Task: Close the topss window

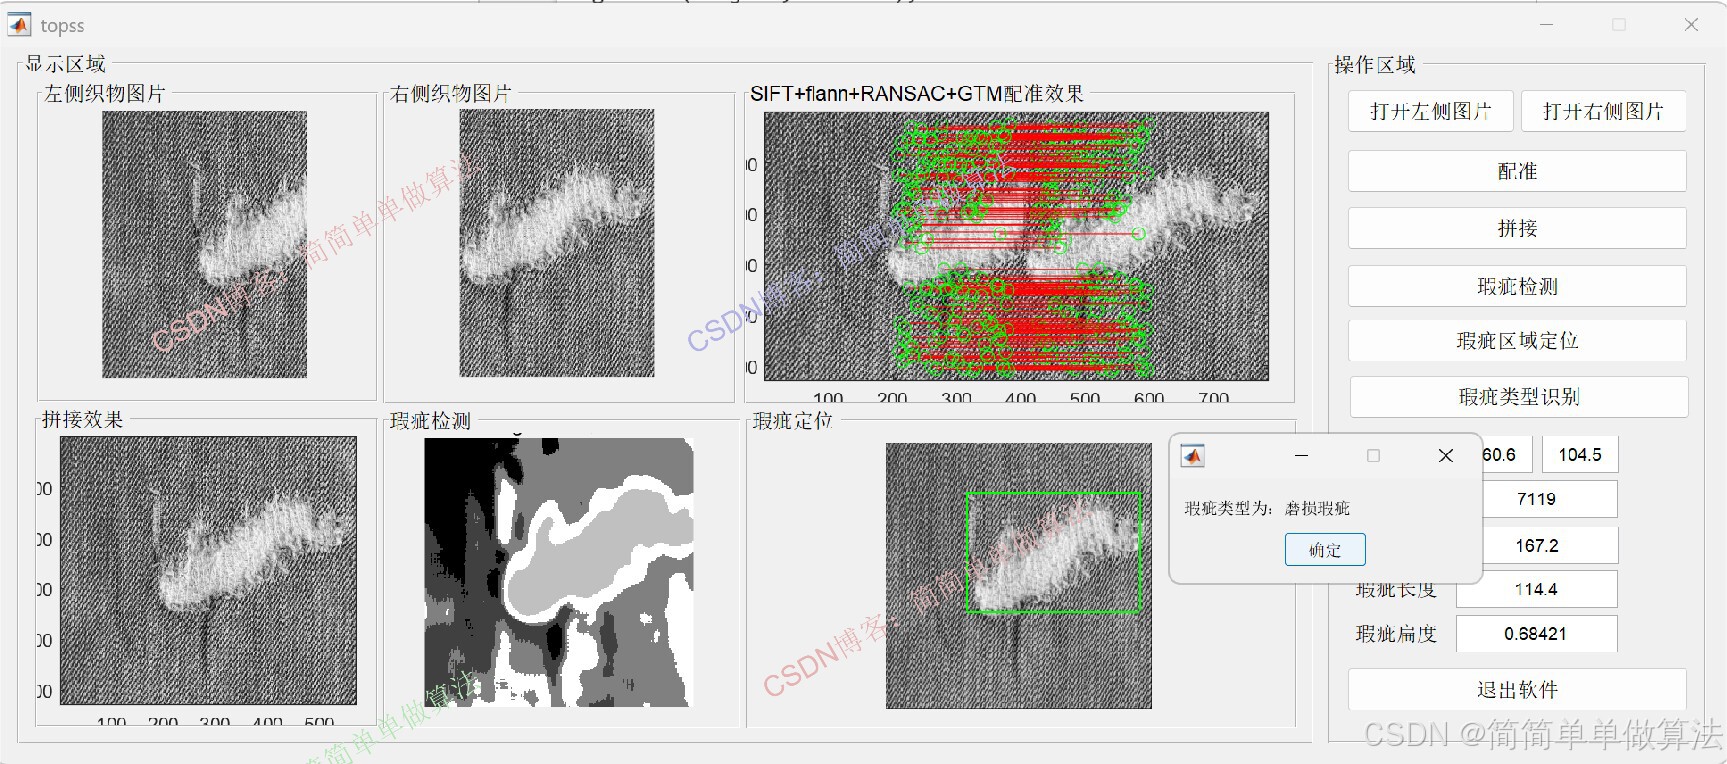Action: [x=1691, y=25]
